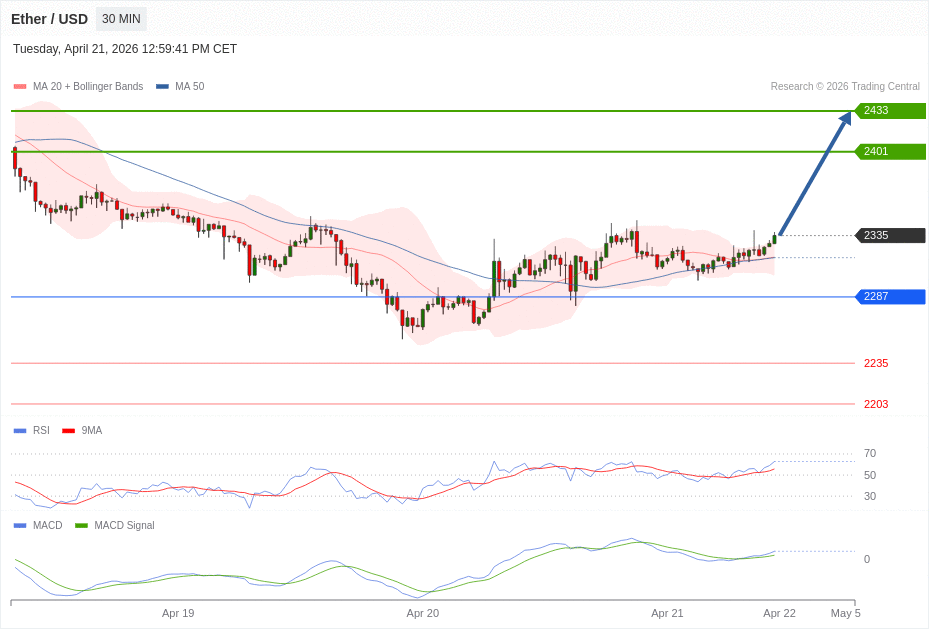Toggle the MA 50 legend entry

pos(180,87)
